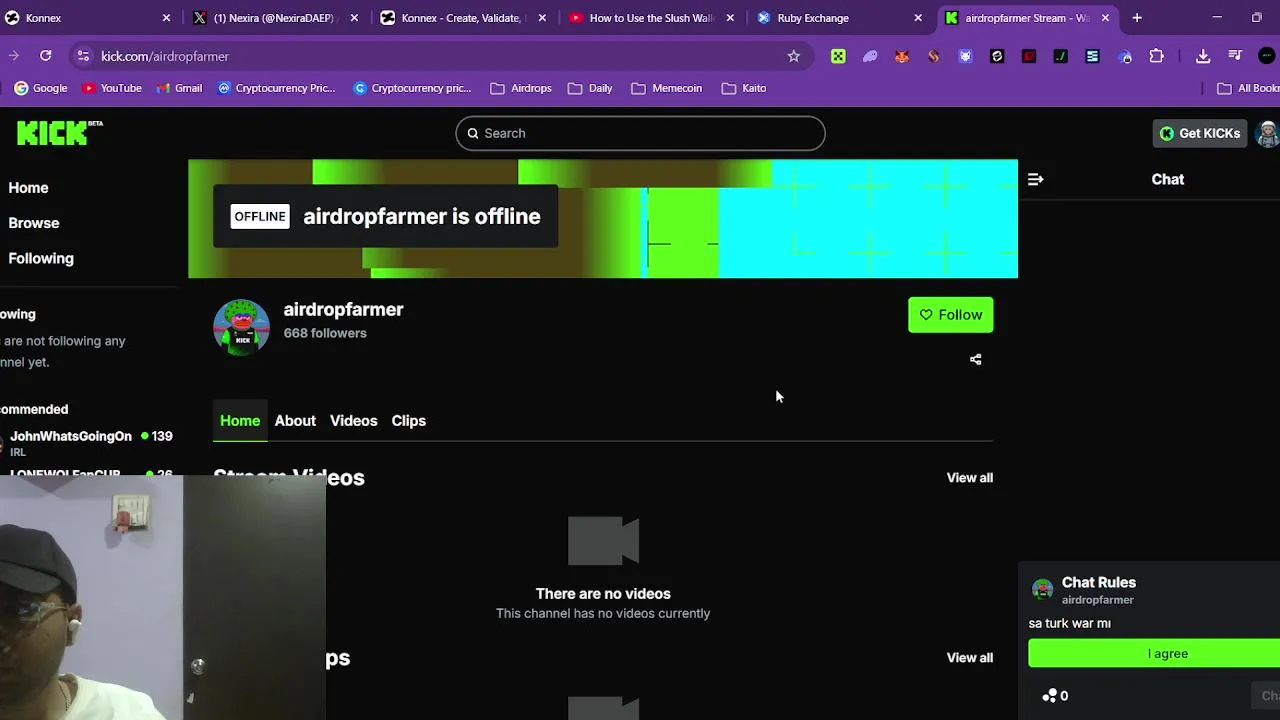The width and height of the screenshot is (1280, 720).
Task: Bookmark this page with the star icon
Action: click(794, 56)
